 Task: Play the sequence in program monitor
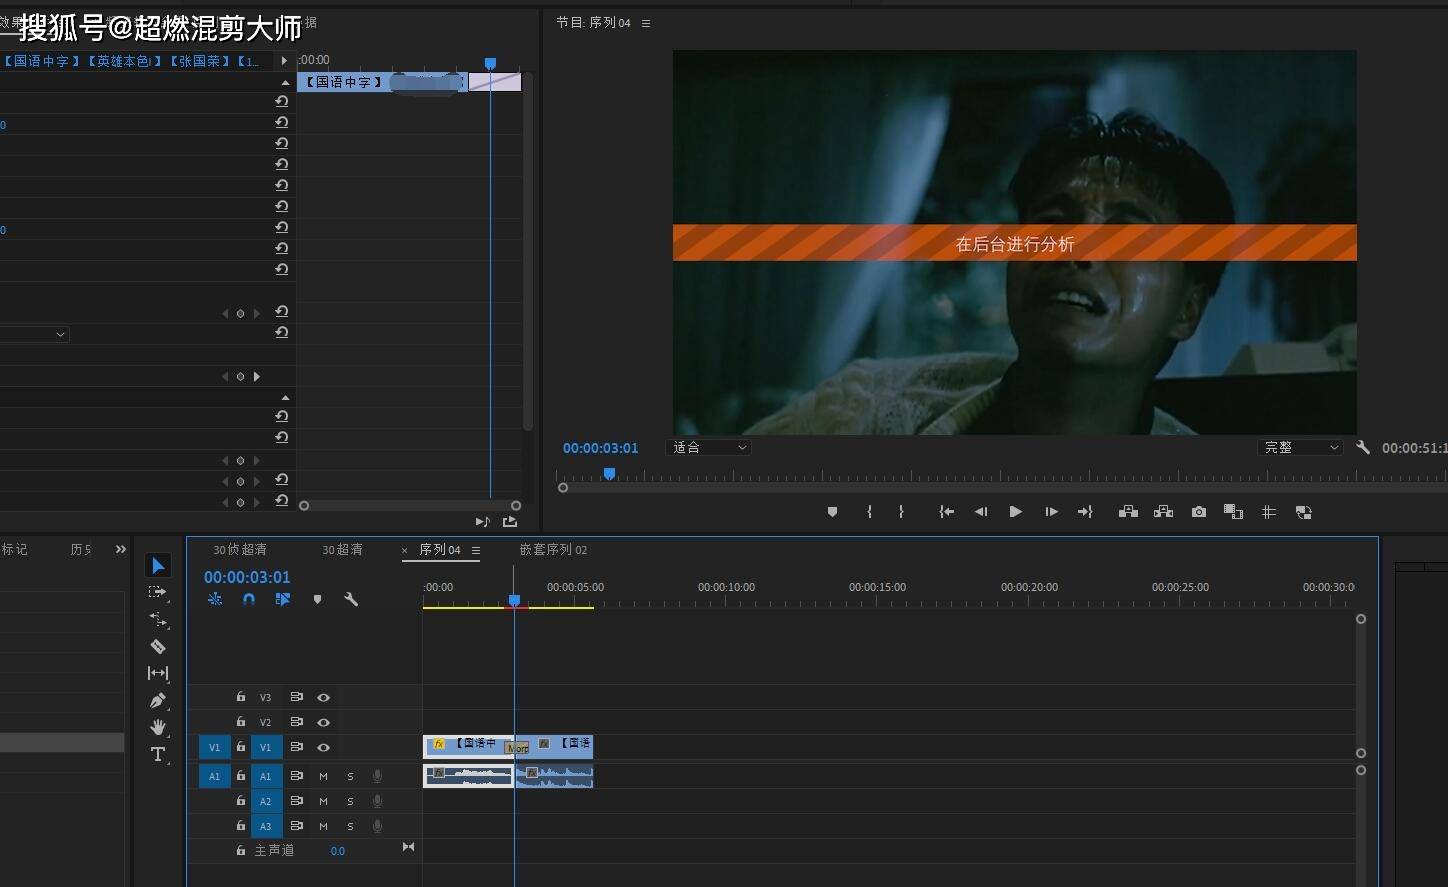pyautogui.click(x=1016, y=512)
